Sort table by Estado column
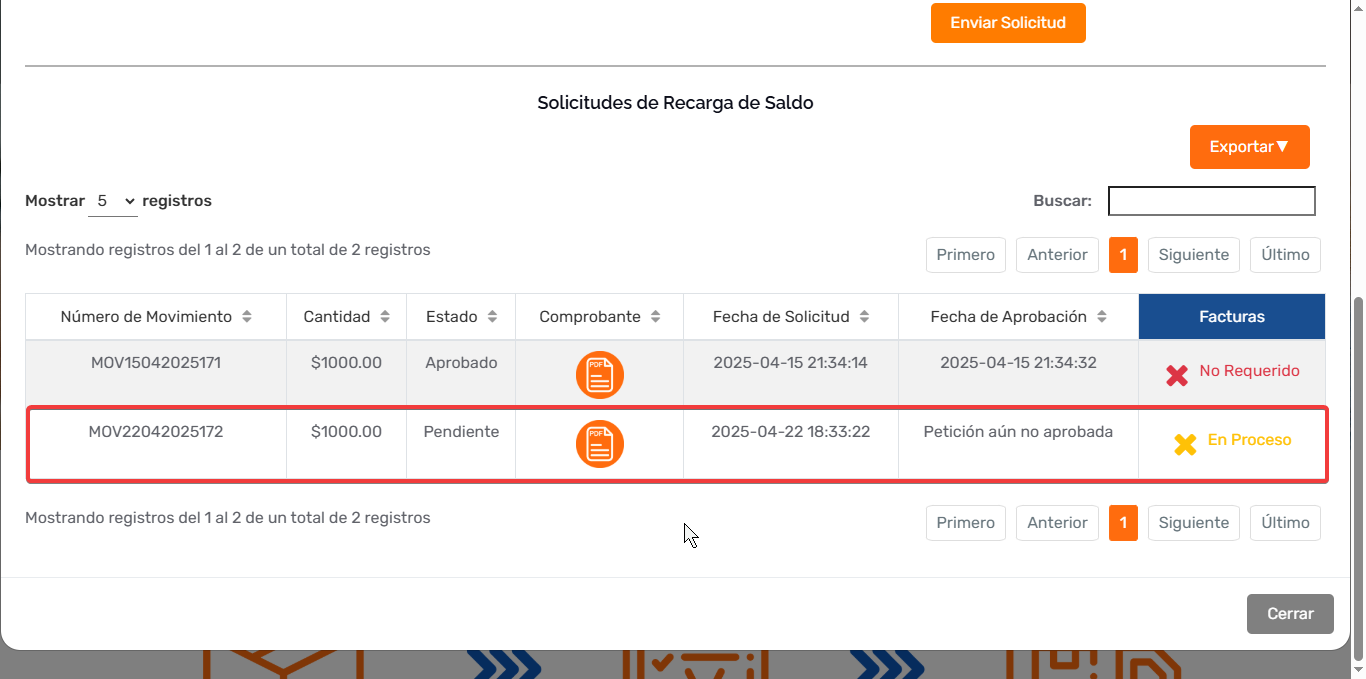Viewport: 1366px width, 679px height. point(492,316)
